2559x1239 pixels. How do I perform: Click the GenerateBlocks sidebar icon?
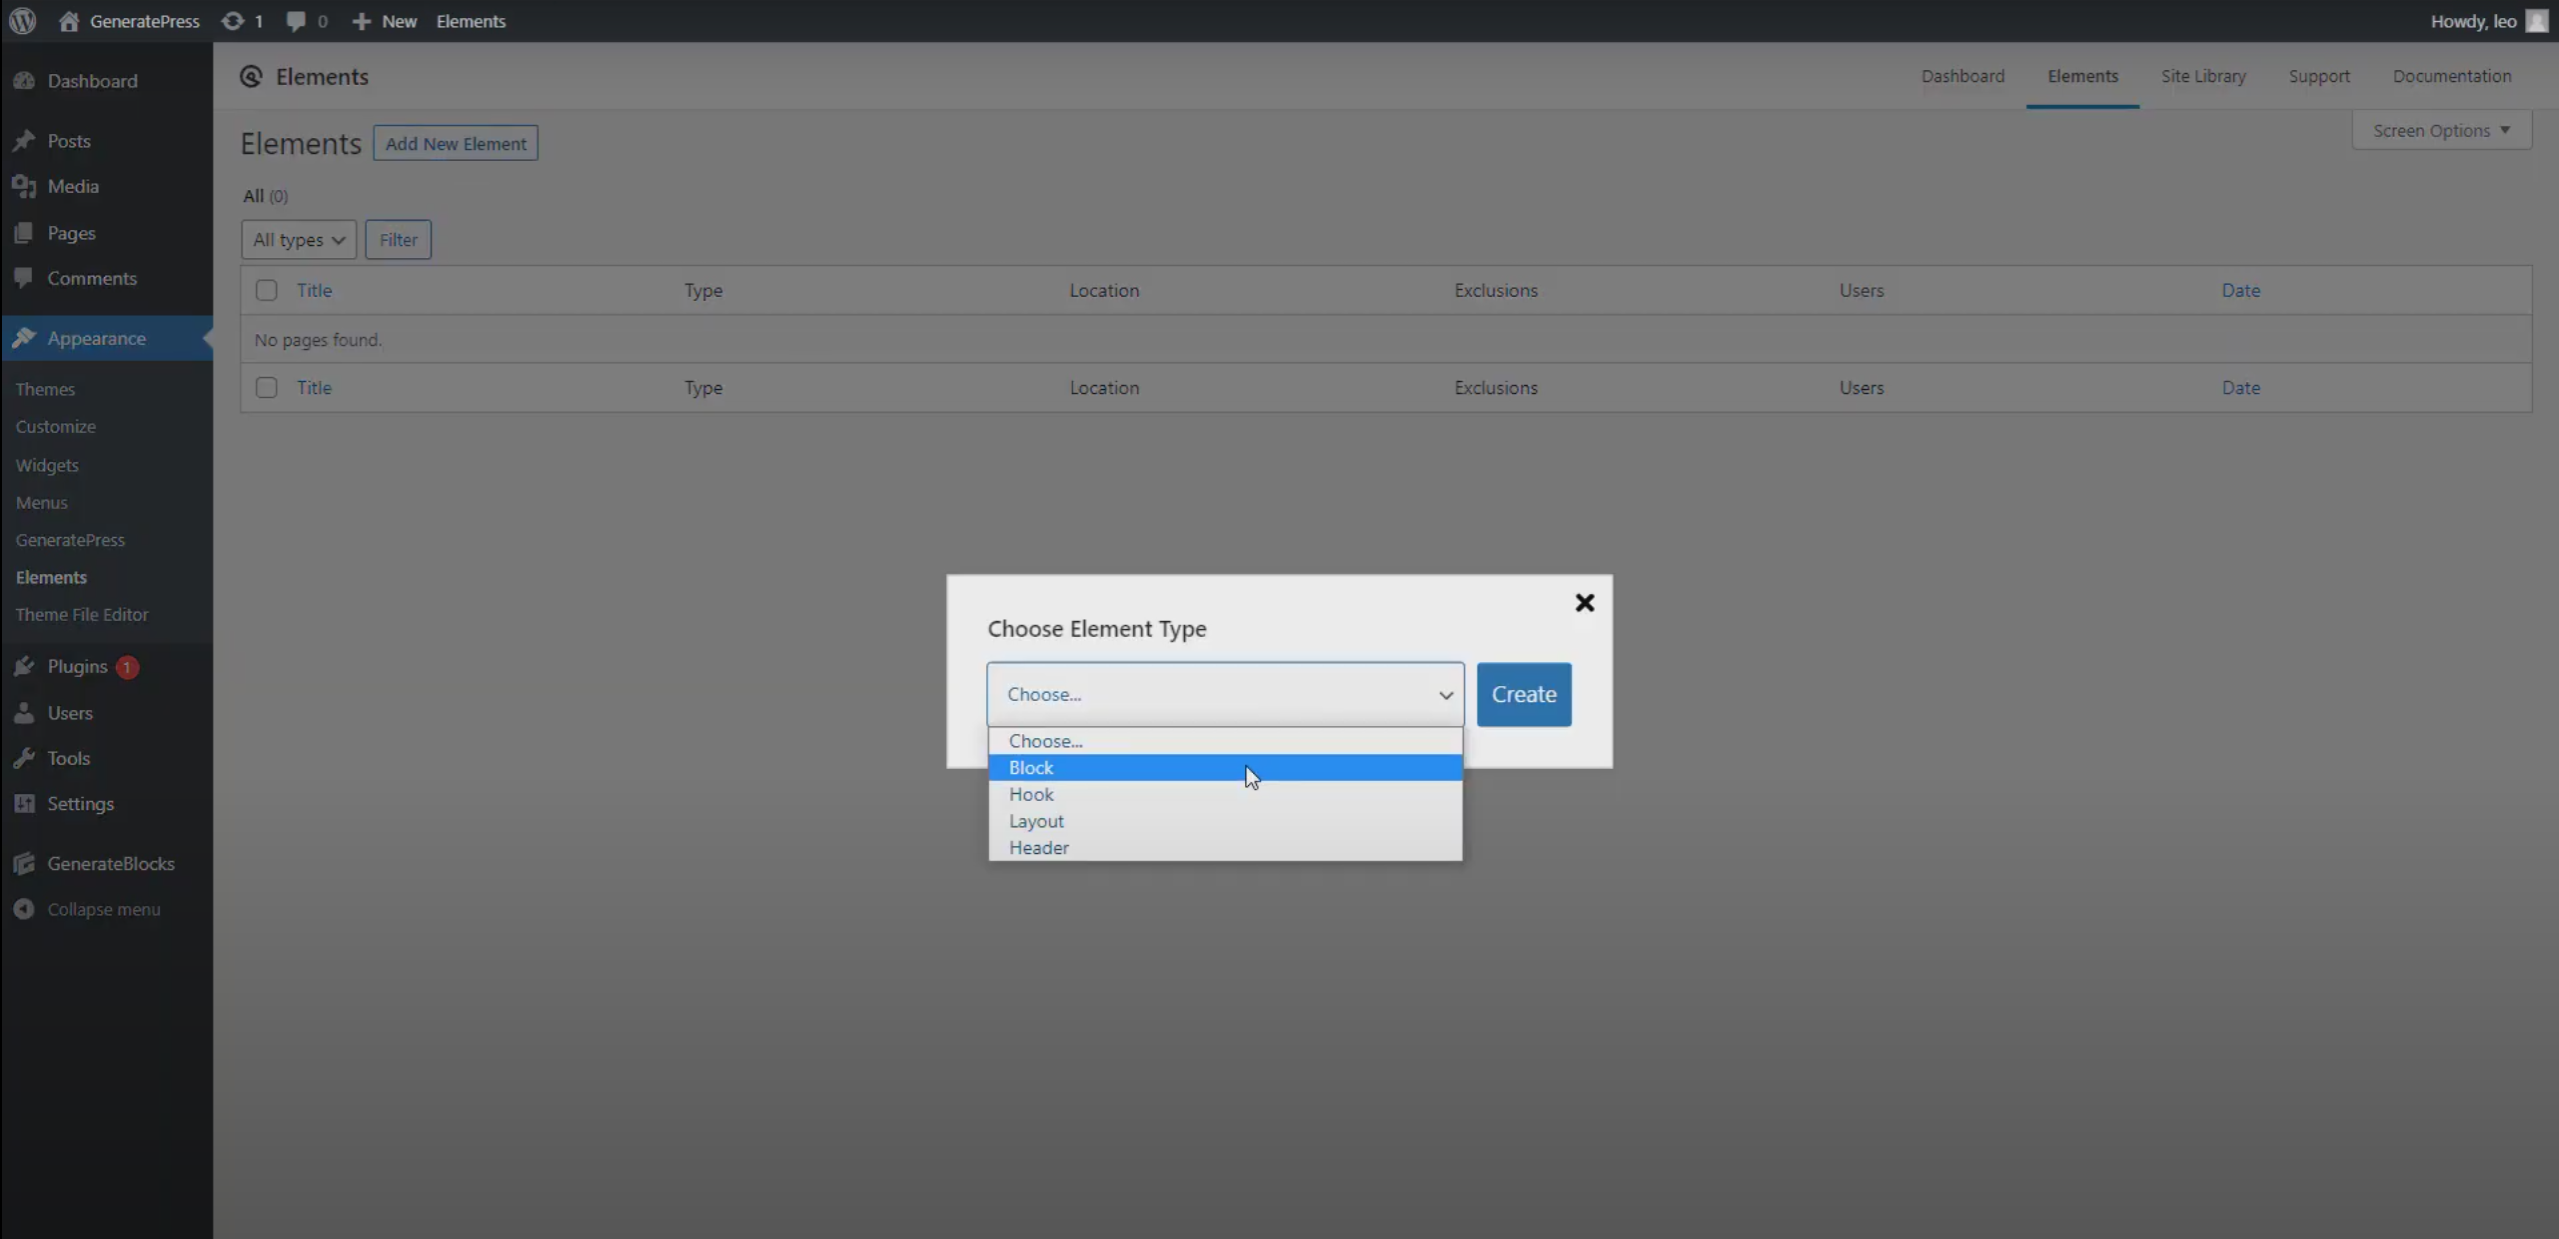point(25,863)
